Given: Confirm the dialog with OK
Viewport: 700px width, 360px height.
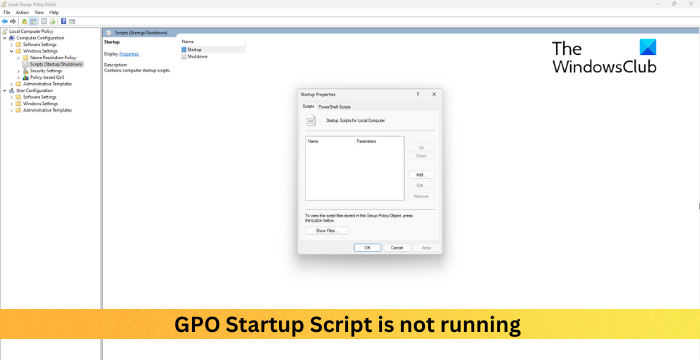Looking at the screenshot, I should pos(367,247).
